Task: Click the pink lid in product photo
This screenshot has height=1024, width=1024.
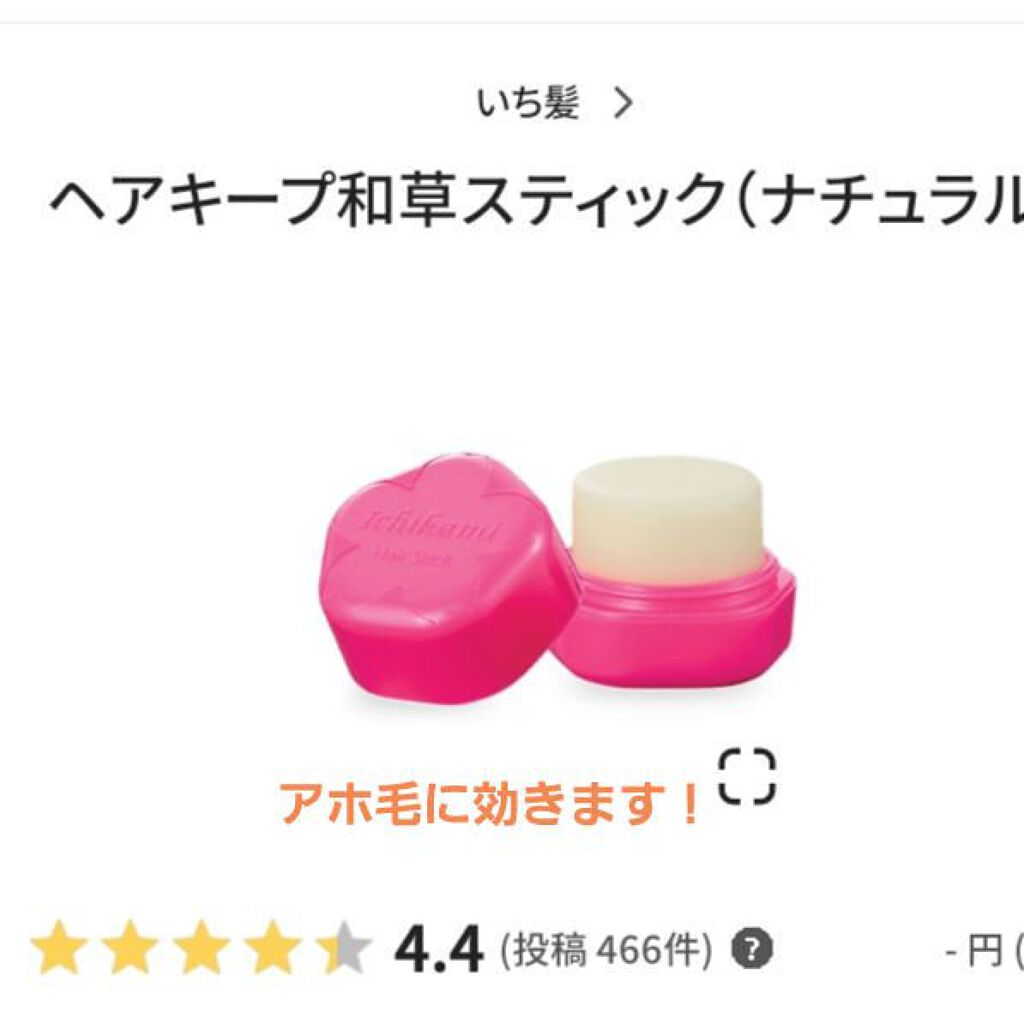Action: 442,577
